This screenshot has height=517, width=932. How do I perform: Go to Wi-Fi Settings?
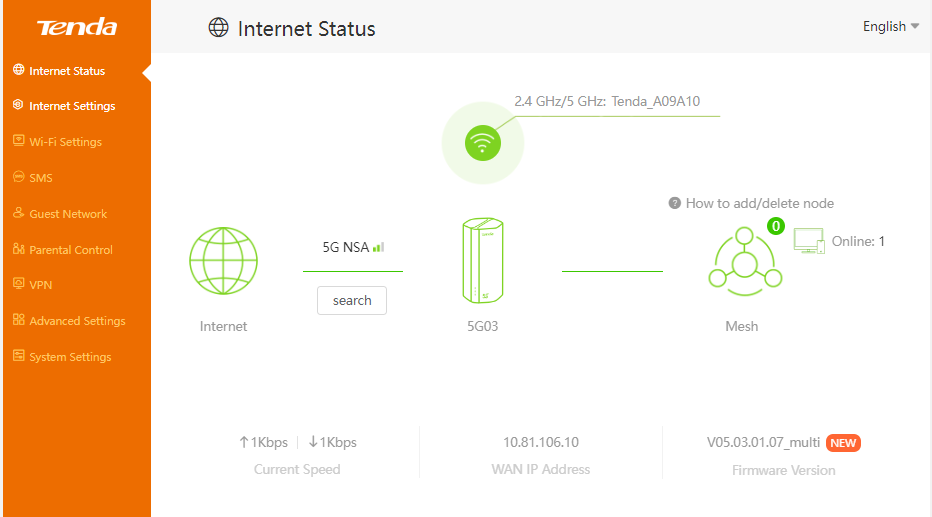coord(65,142)
